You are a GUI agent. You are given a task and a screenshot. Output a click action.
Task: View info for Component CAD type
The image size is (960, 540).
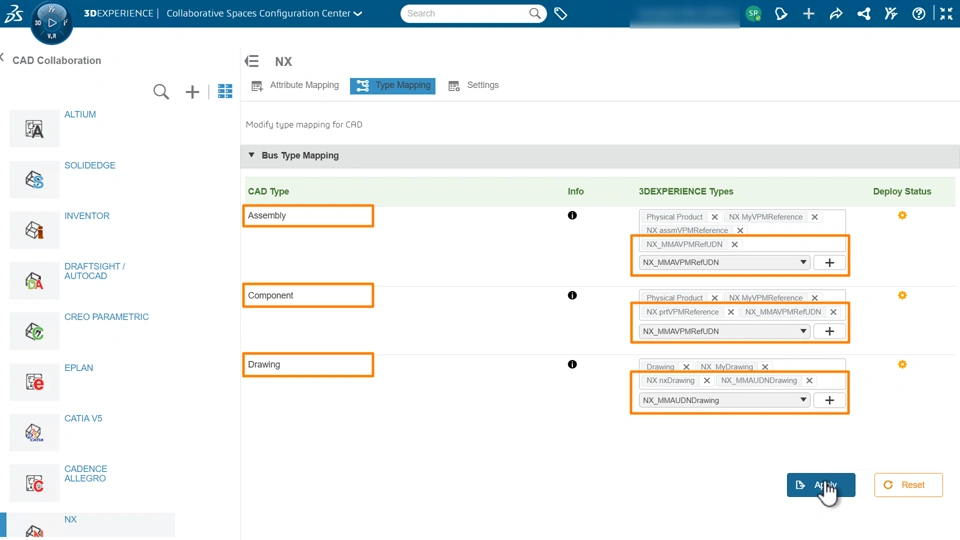tap(572, 295)
